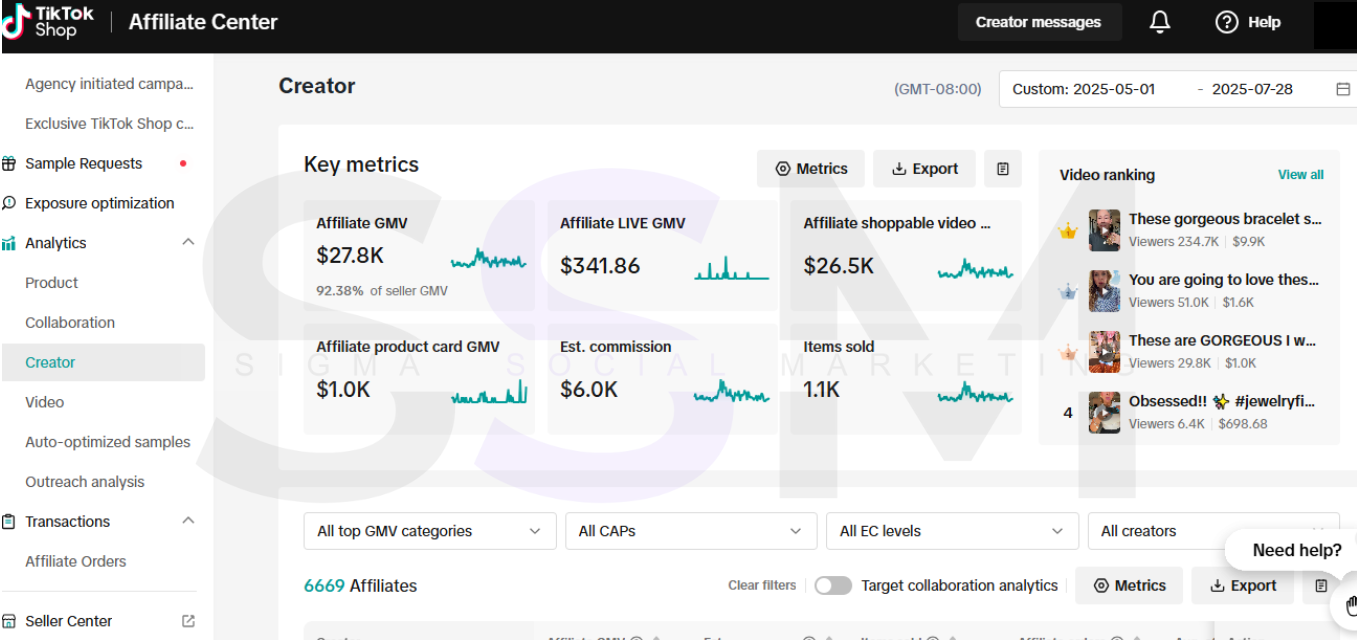Click the Affiliates Metrics button
The image size is (1357, 640).
tap(1129, 586)
